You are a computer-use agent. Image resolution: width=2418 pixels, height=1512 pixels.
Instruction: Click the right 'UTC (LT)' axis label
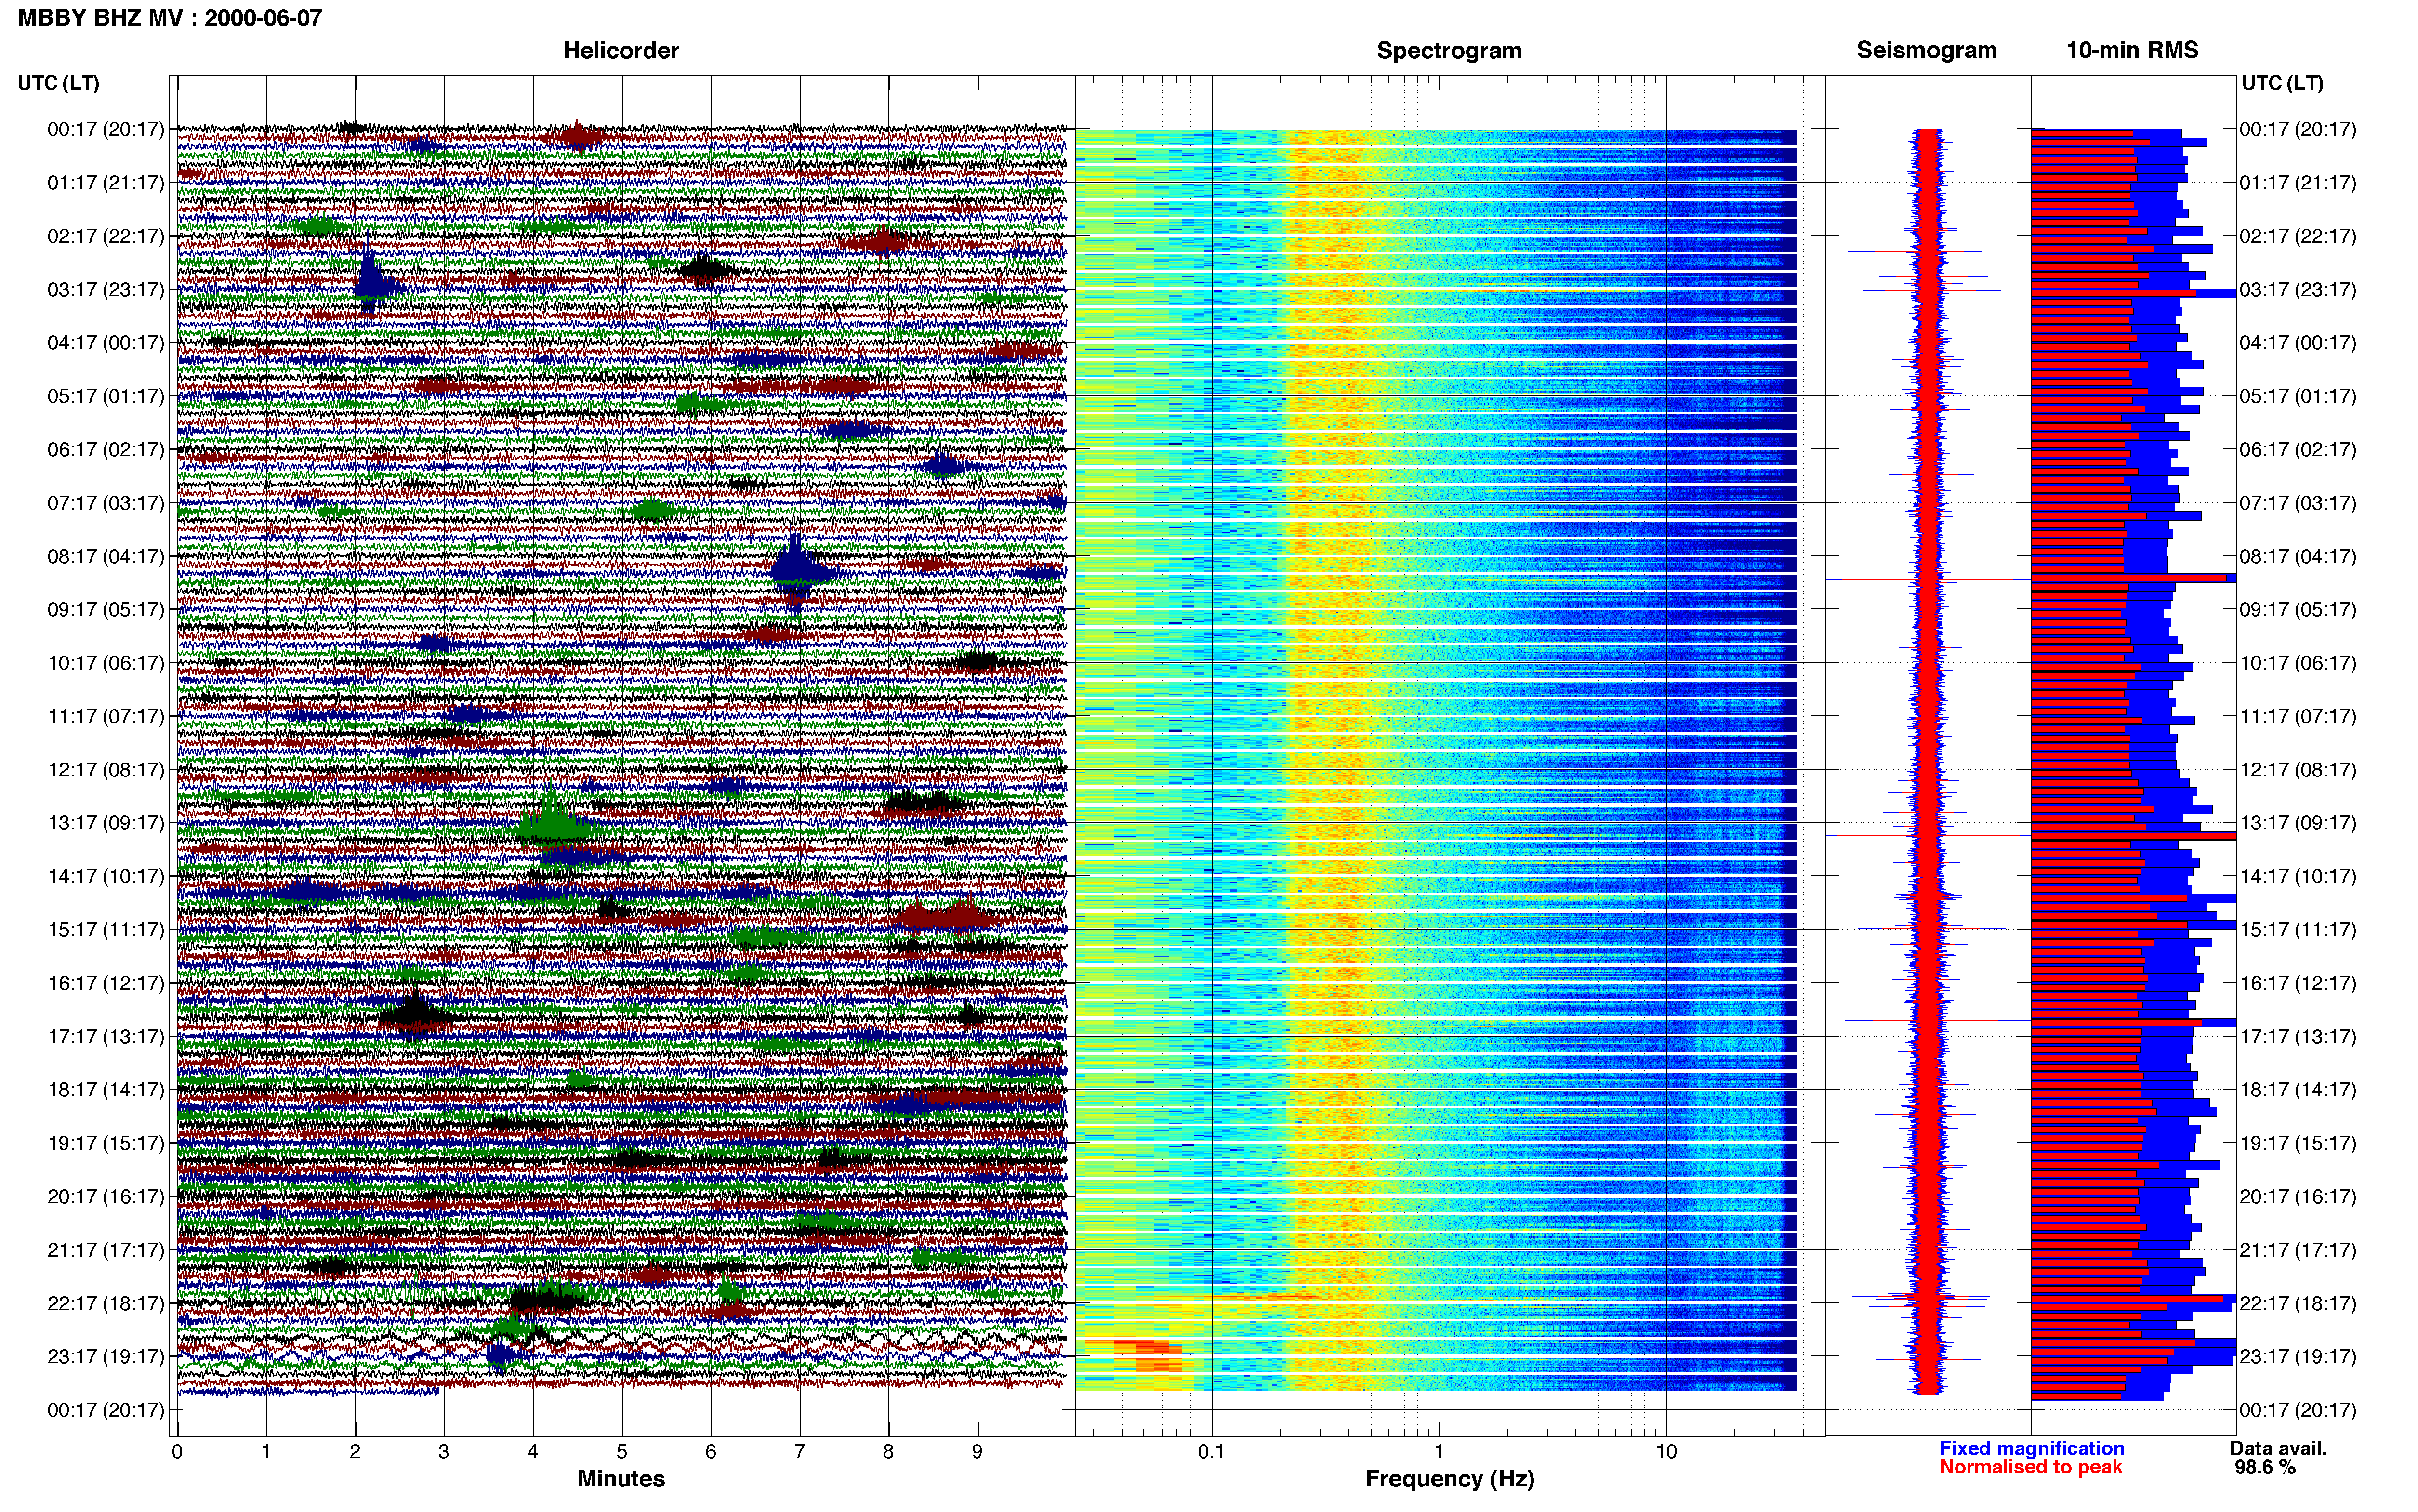click(2282, 83)
